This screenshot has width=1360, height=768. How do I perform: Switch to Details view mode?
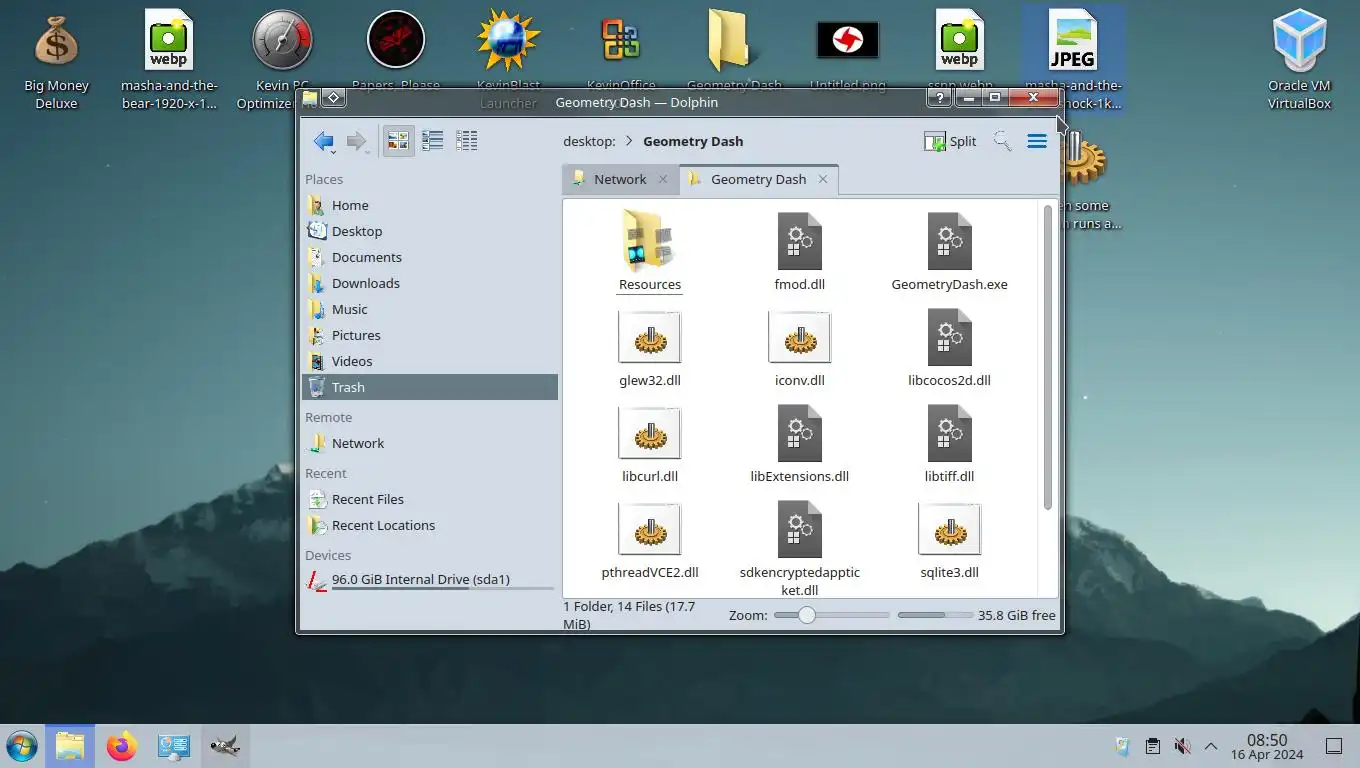(x=466, y=141)
